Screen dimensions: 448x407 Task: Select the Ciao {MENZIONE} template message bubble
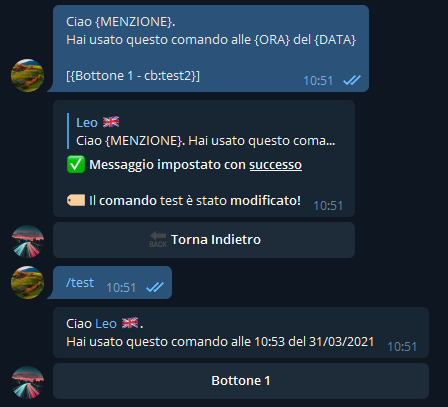(211, 48)
